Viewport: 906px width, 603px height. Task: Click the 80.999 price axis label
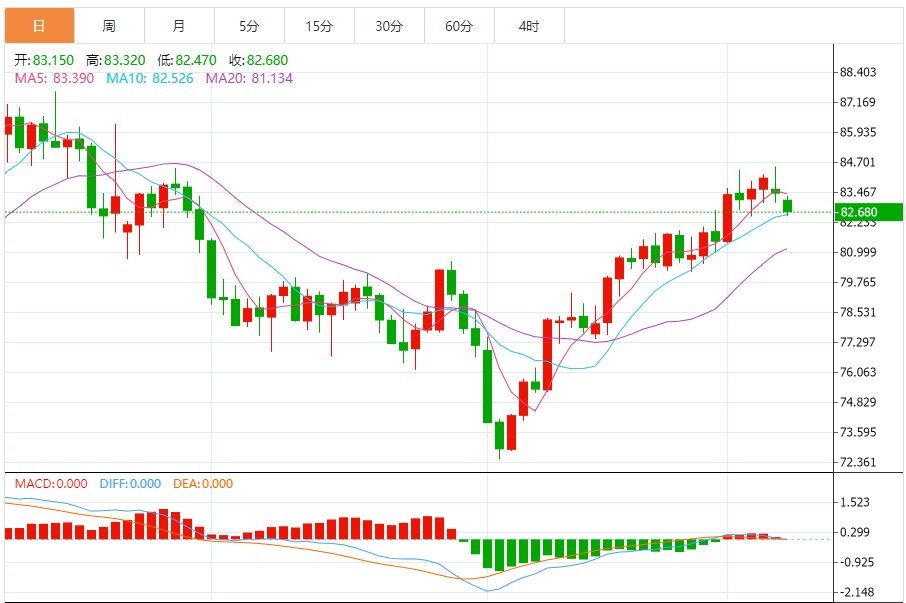tap(857, 252)
